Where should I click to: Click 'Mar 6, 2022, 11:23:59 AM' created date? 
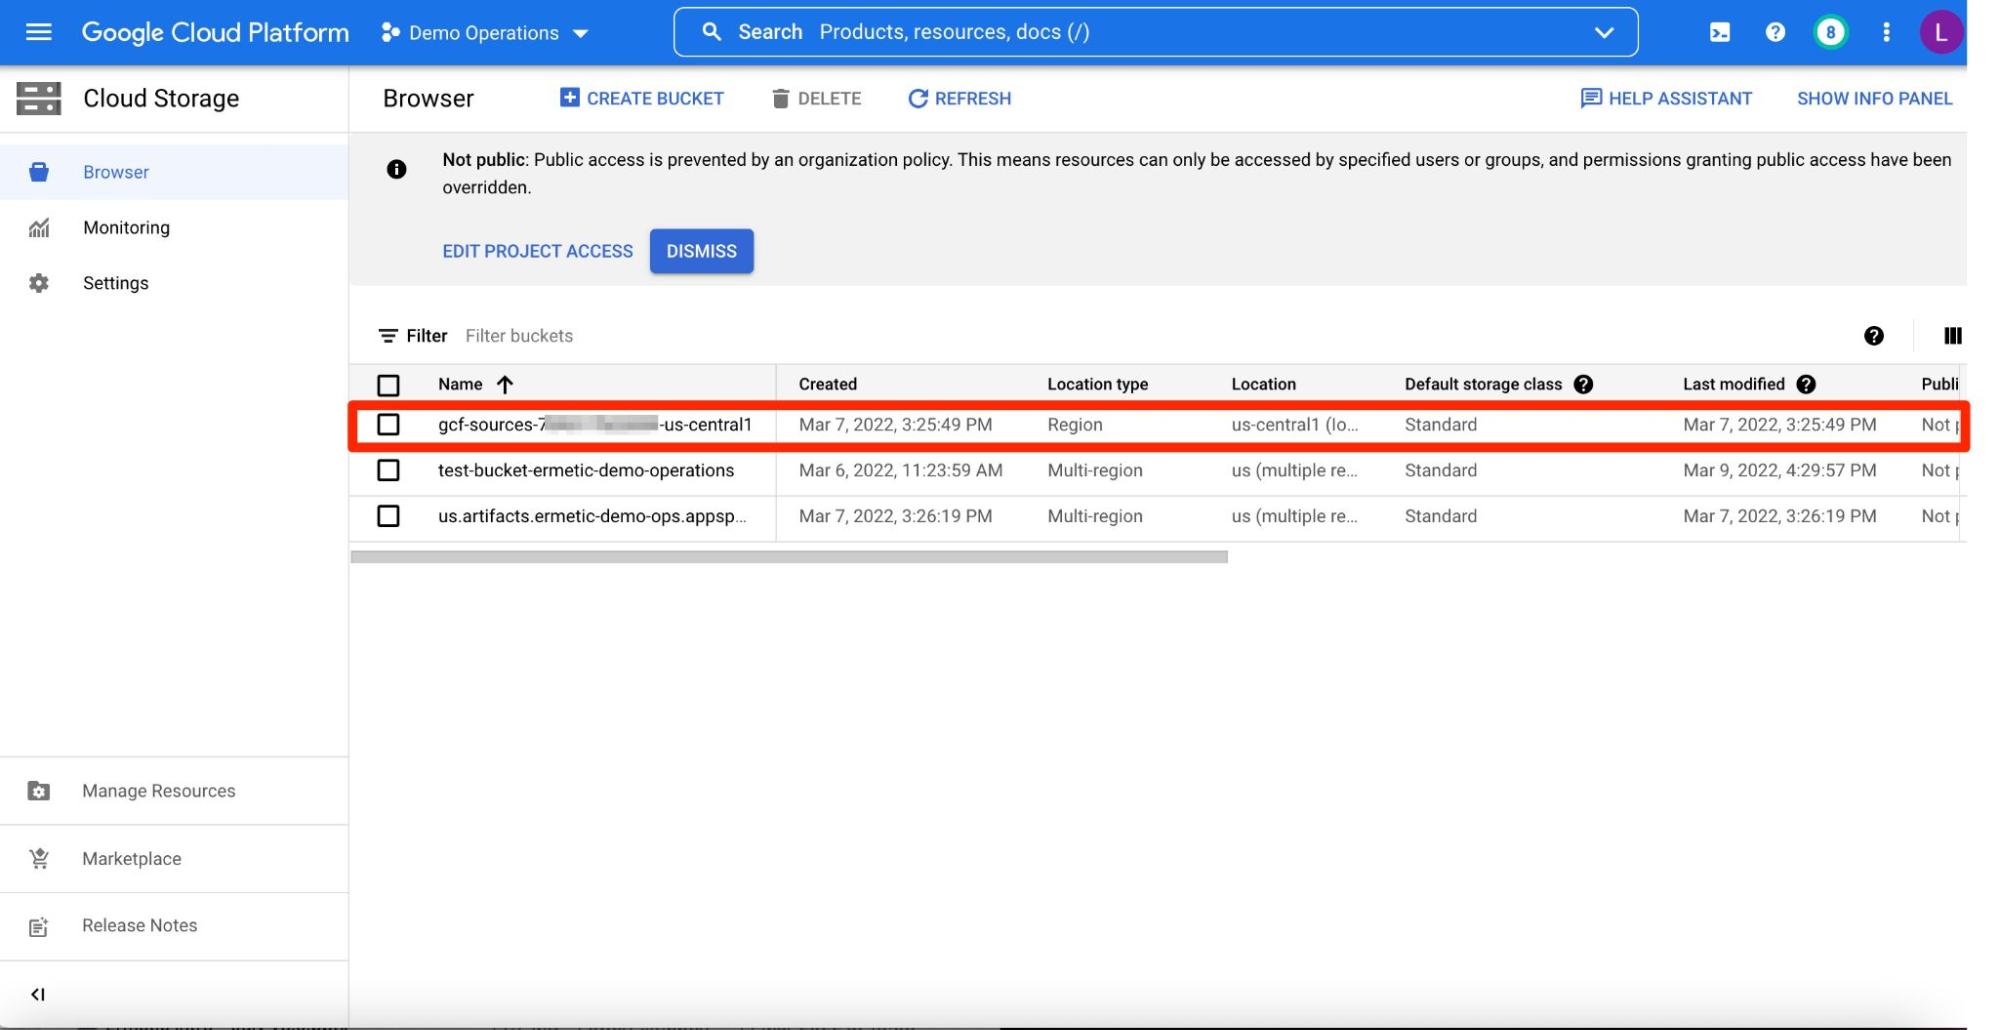pyautogui.click(x=900, y=470)
